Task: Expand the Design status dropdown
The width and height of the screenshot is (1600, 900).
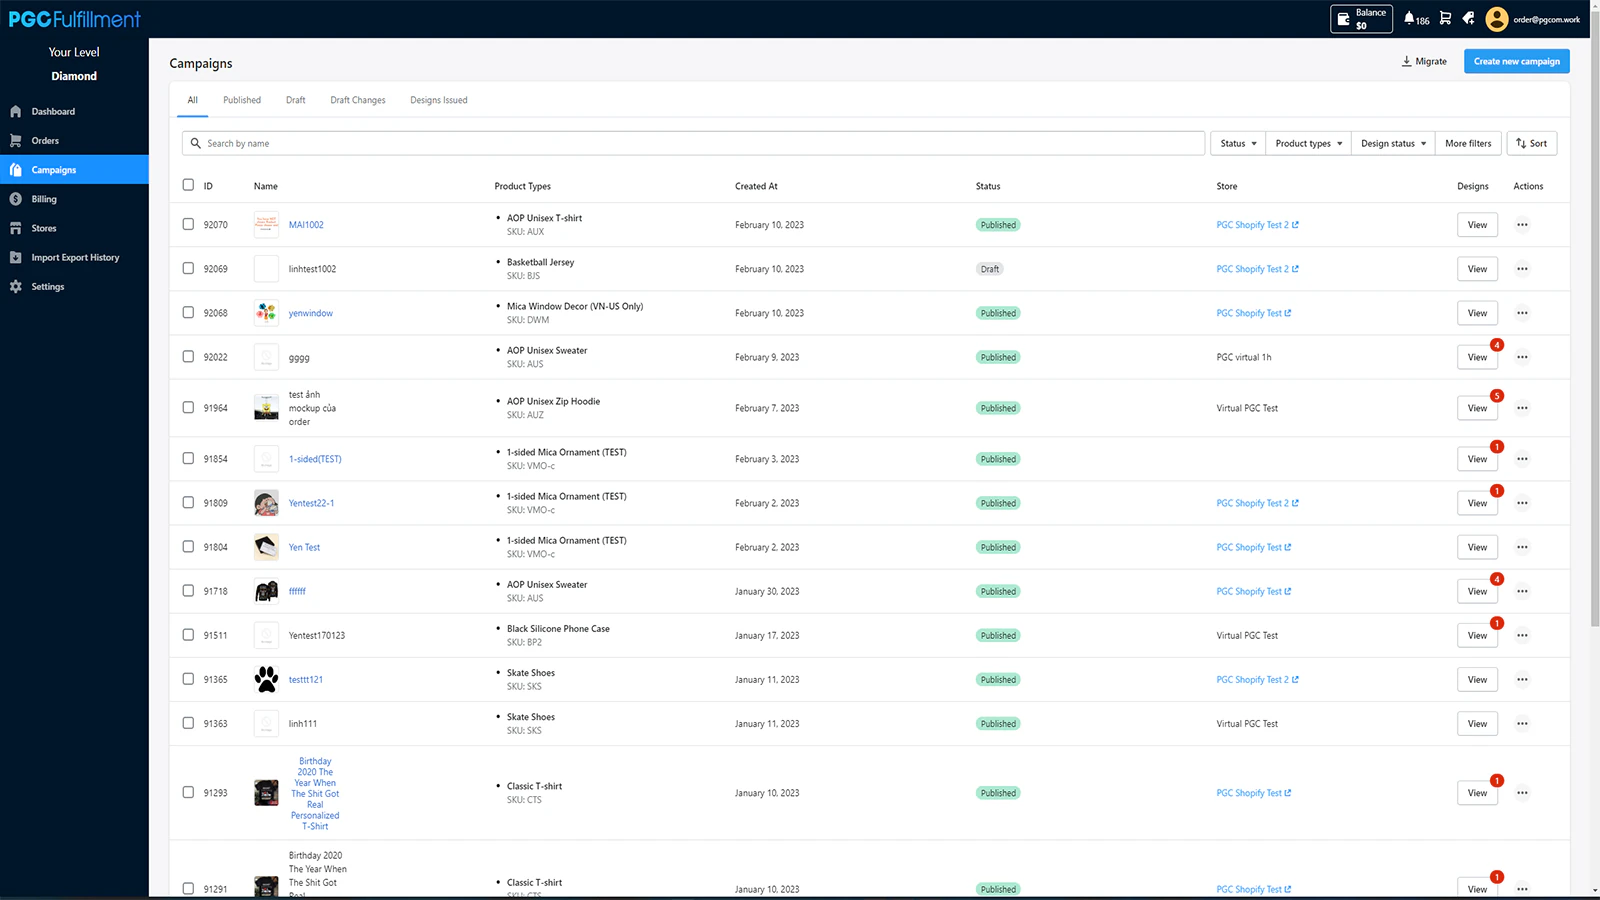Action: coord(1393,144)
